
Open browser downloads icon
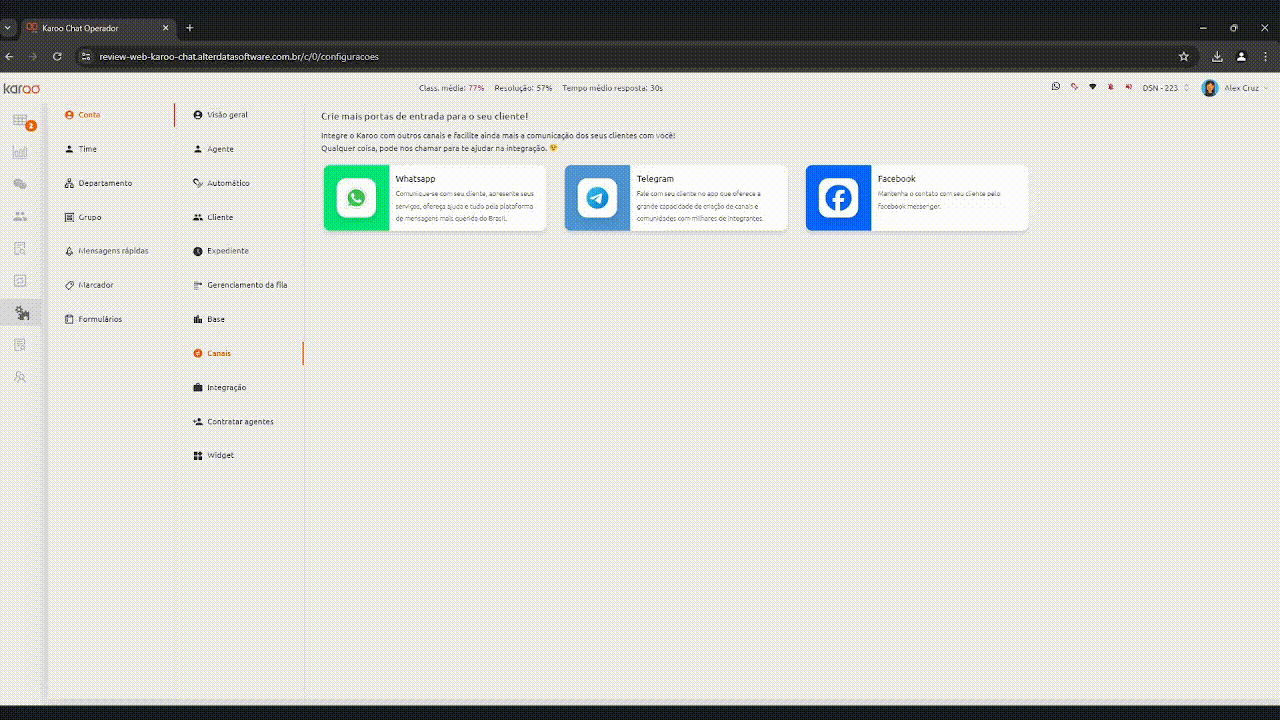pos(1218,57)
